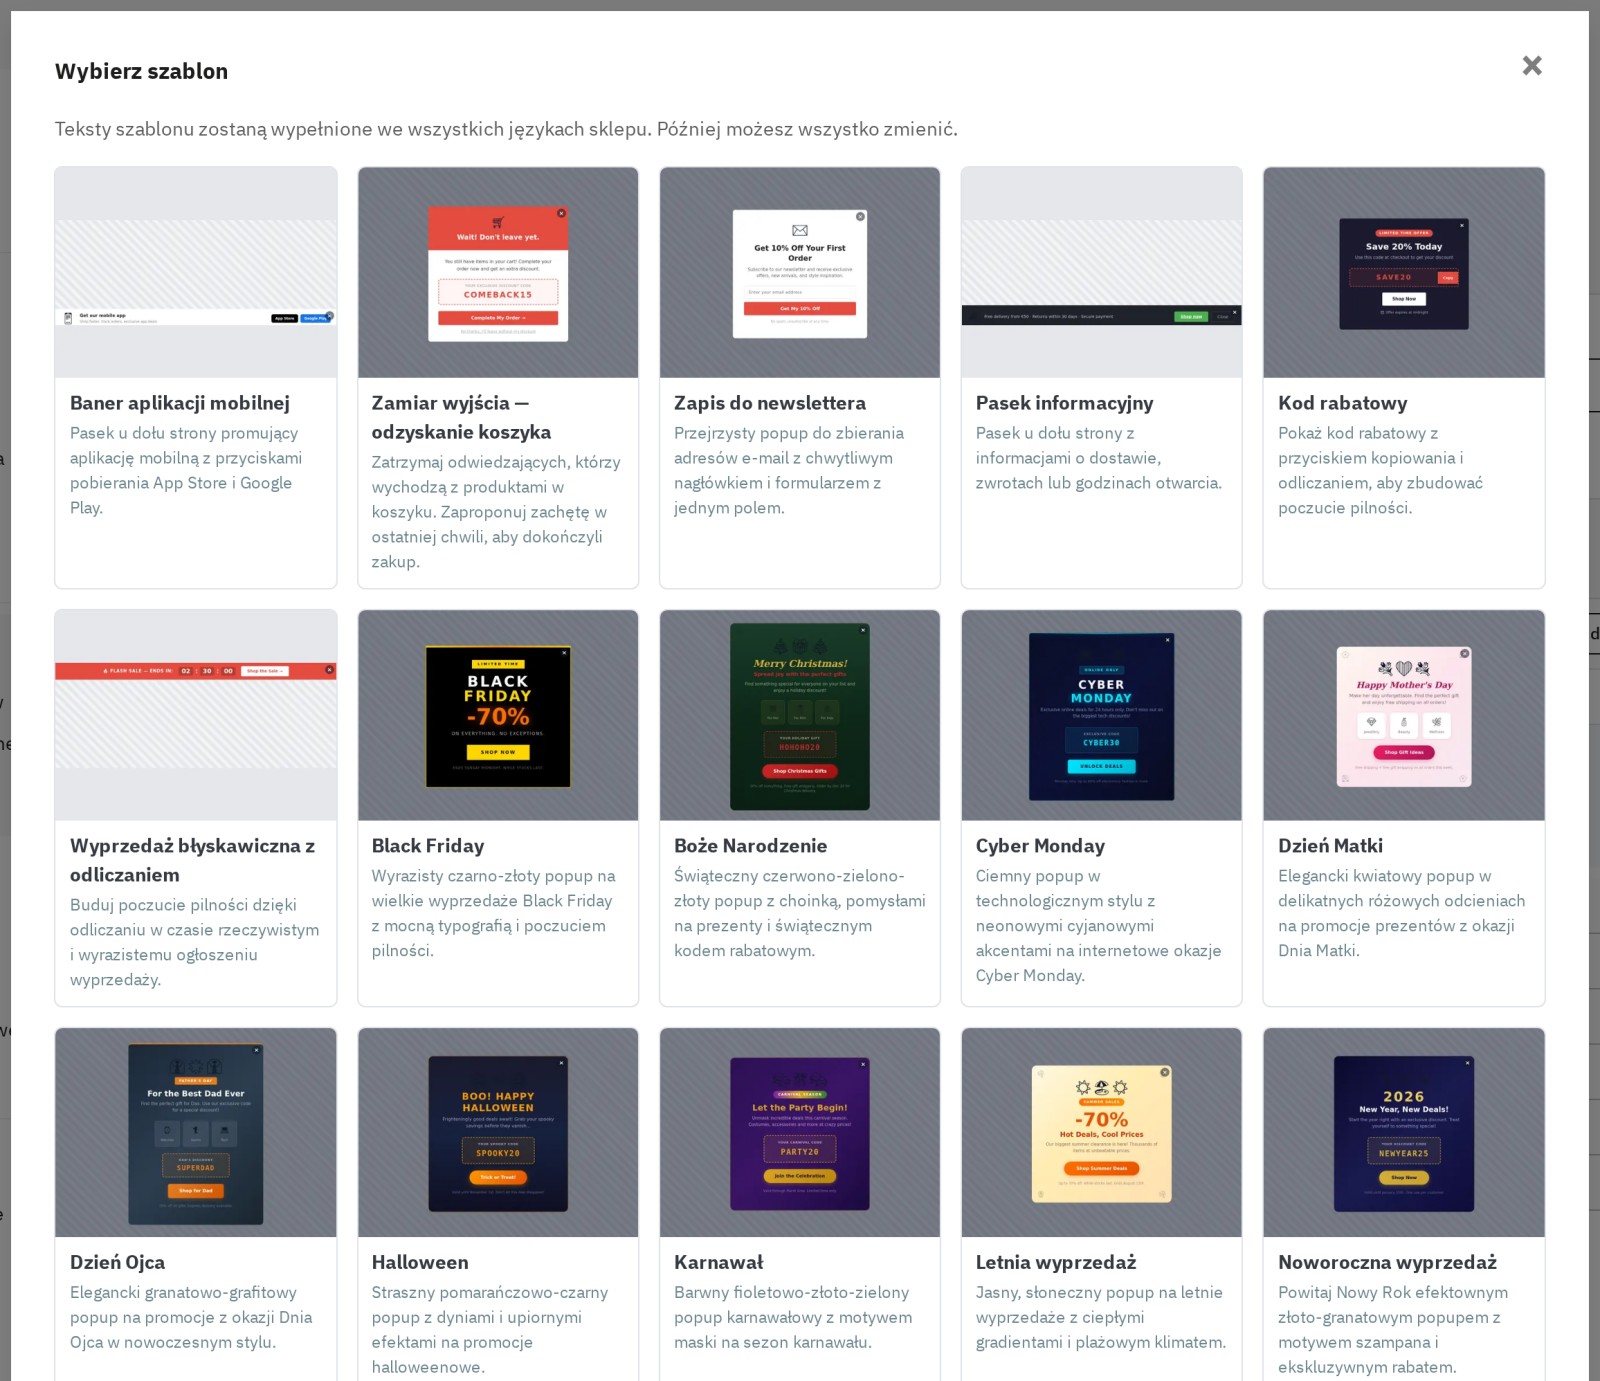
Task: Select the Merry Christmas template preview
Action: [800, 715]
